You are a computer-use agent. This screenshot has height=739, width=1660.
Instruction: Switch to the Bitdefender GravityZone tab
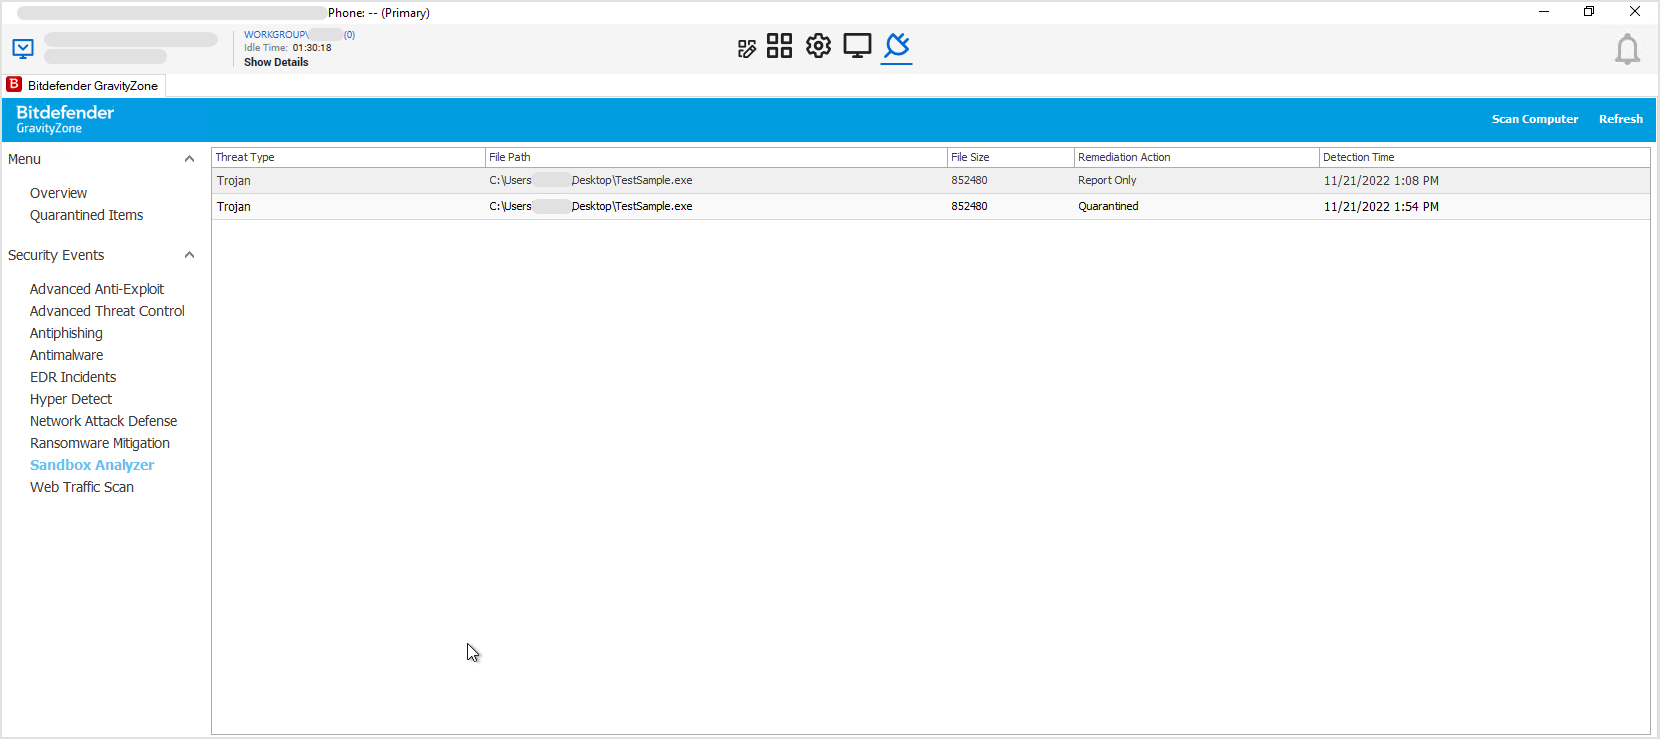[85, 85]
